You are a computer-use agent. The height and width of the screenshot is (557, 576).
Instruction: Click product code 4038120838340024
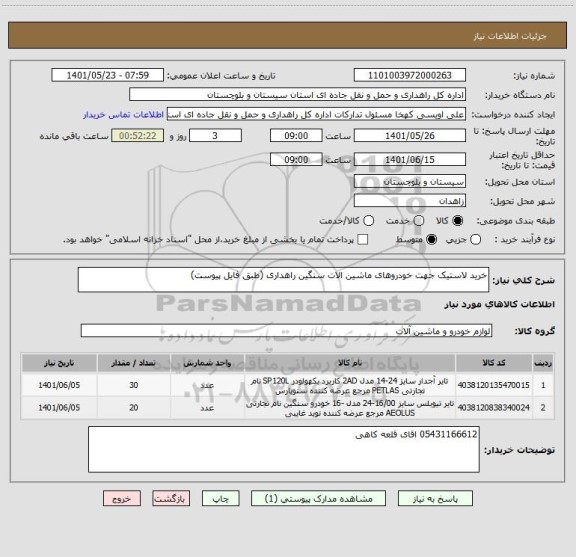(x=493, y=407)
